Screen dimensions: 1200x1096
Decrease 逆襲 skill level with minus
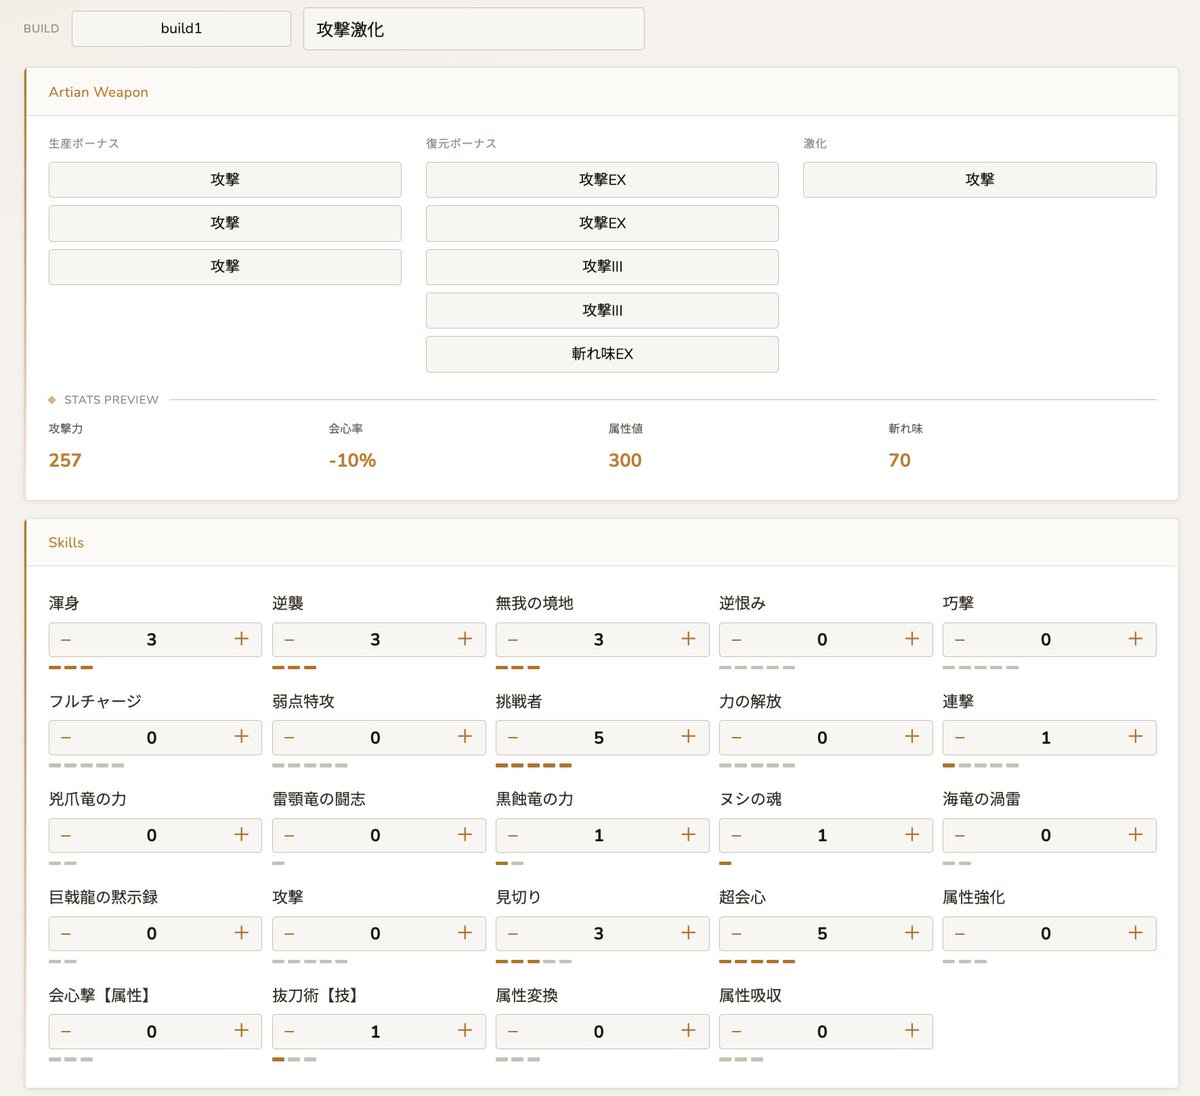coord(290,639)
